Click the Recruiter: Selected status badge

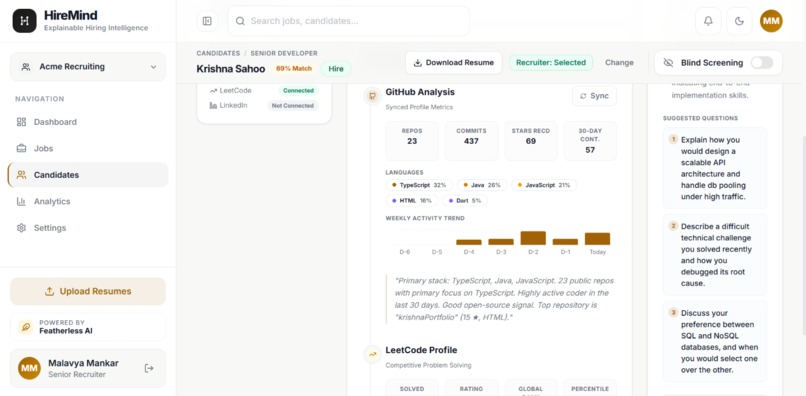551,63
